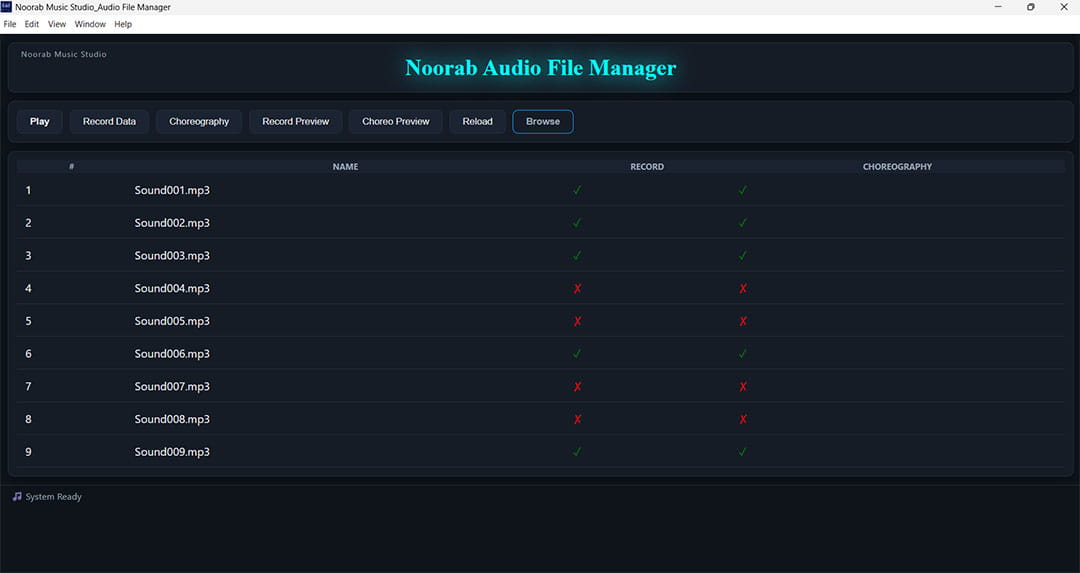Open Record Preview

click(x=295, y=121)
